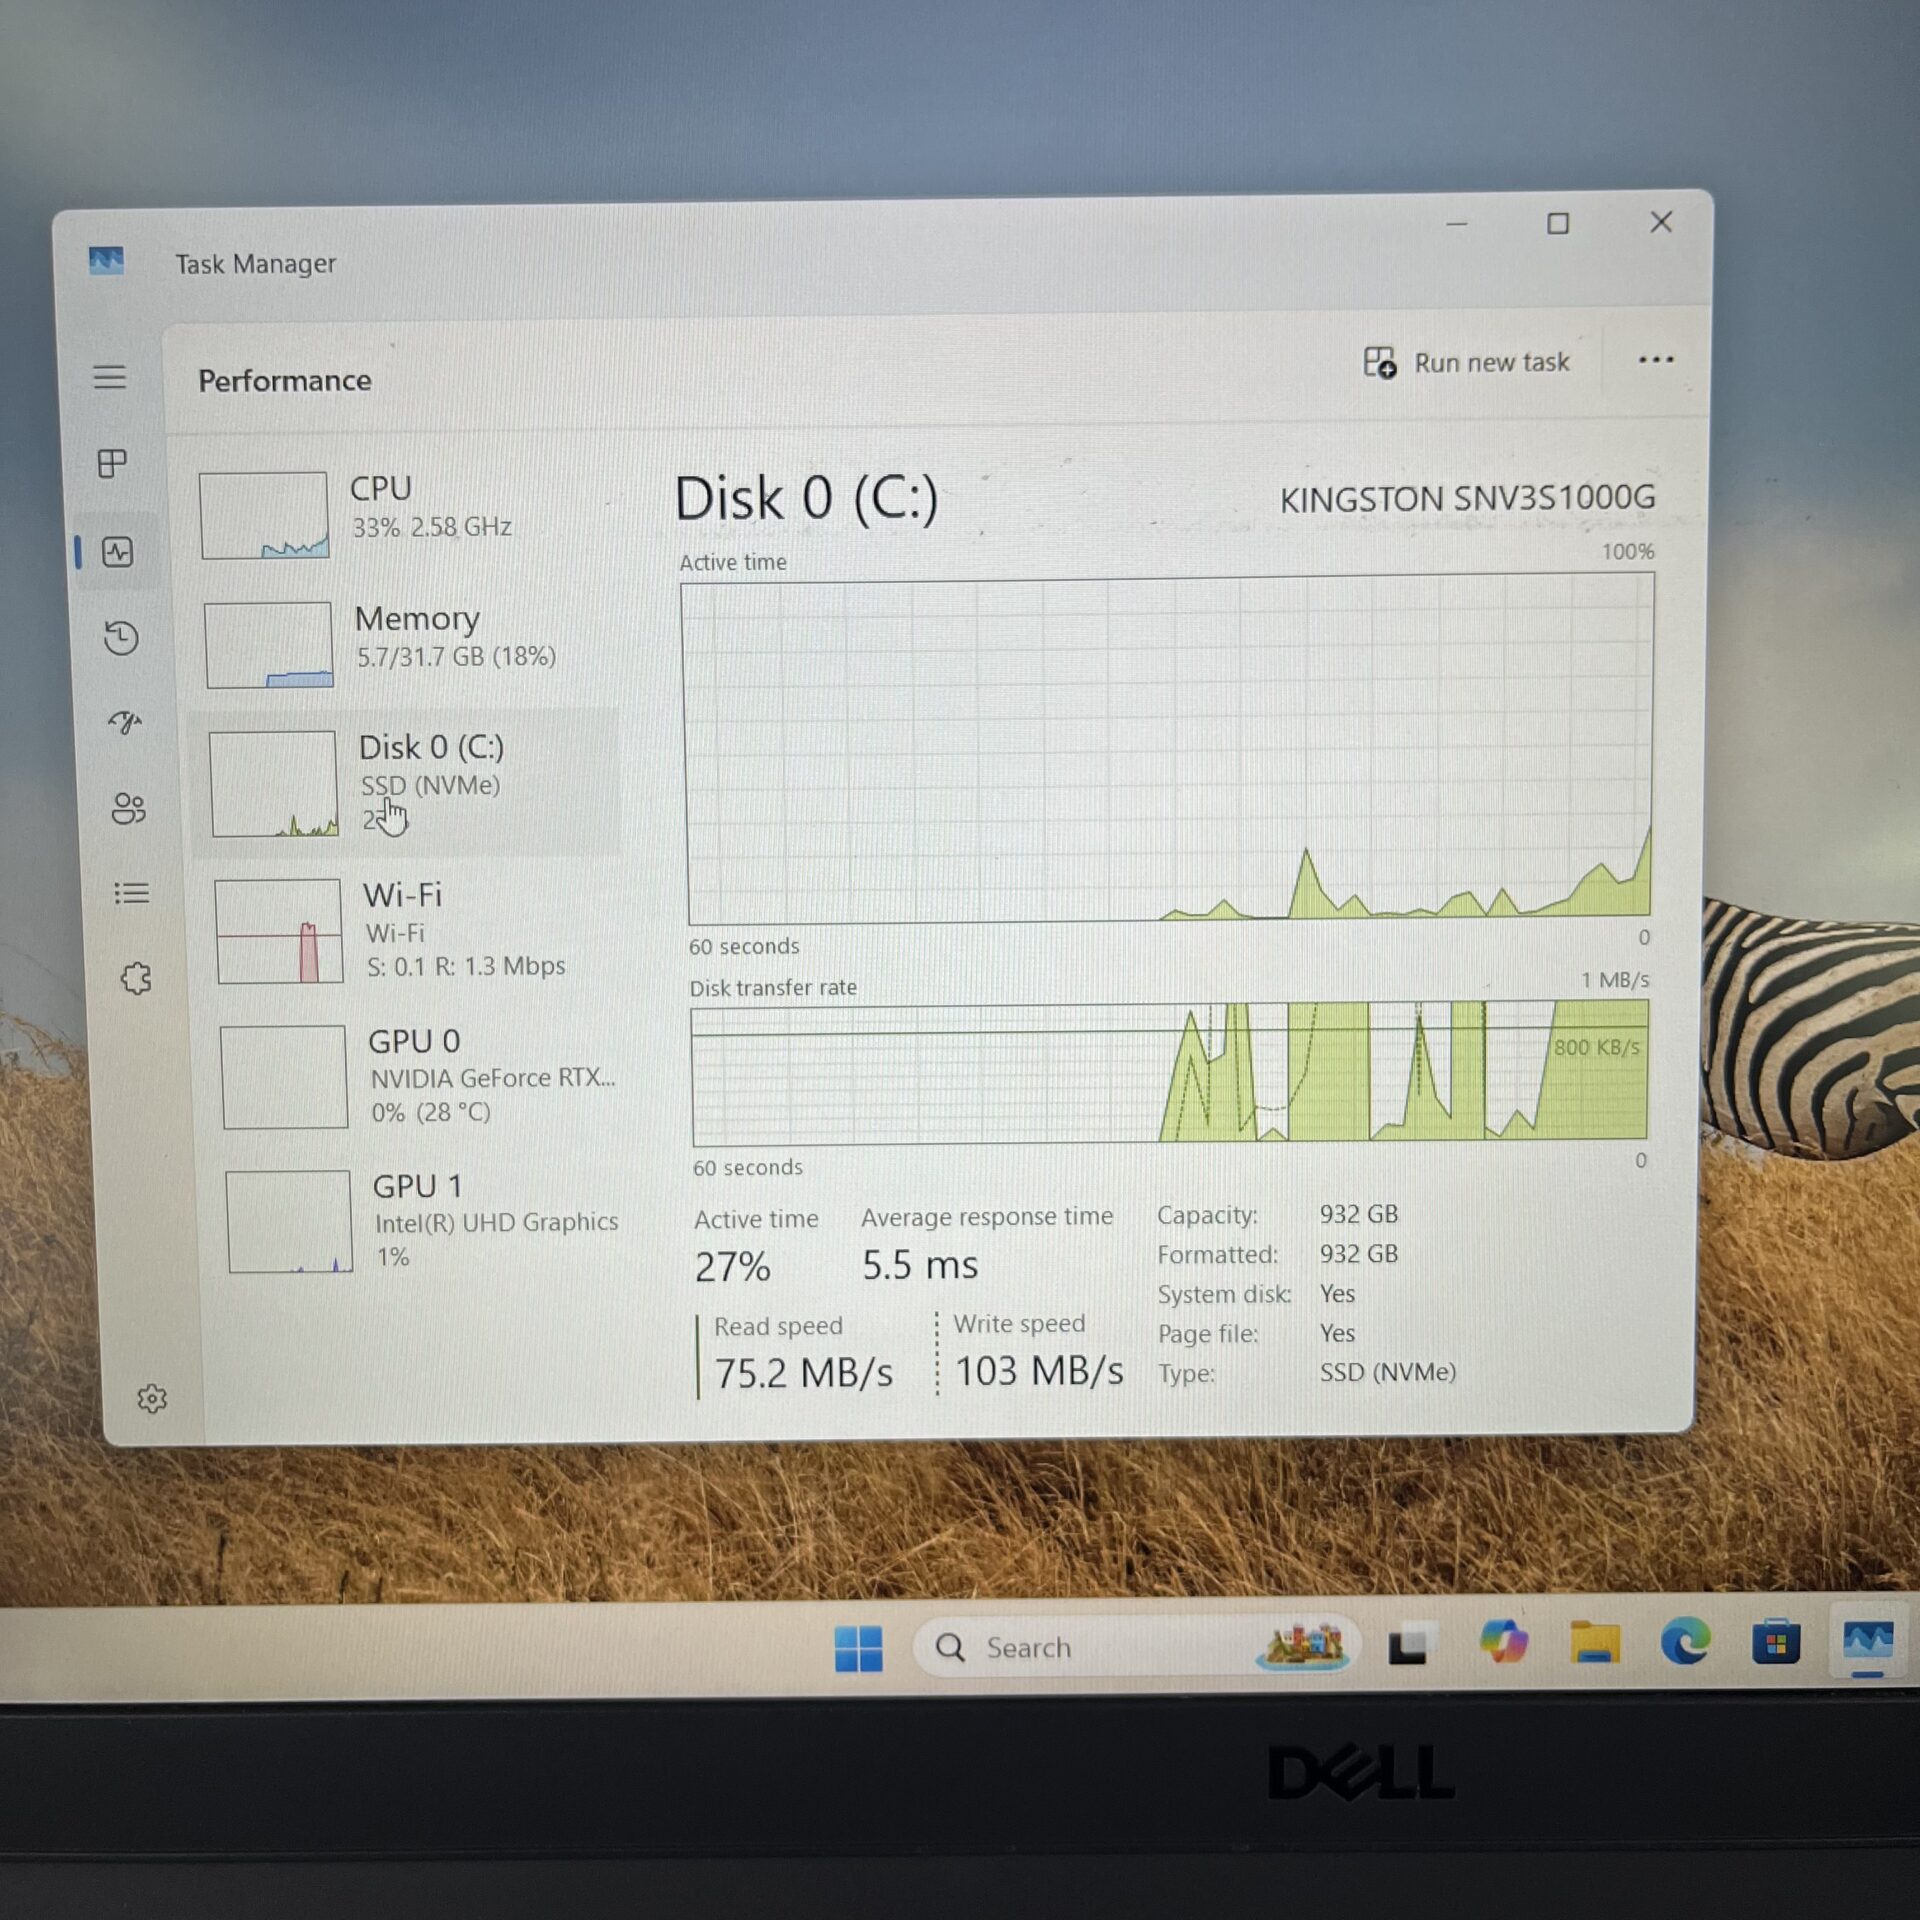Click the Task Manager title bar icon
The image size is (1920, 1920).
106,261
